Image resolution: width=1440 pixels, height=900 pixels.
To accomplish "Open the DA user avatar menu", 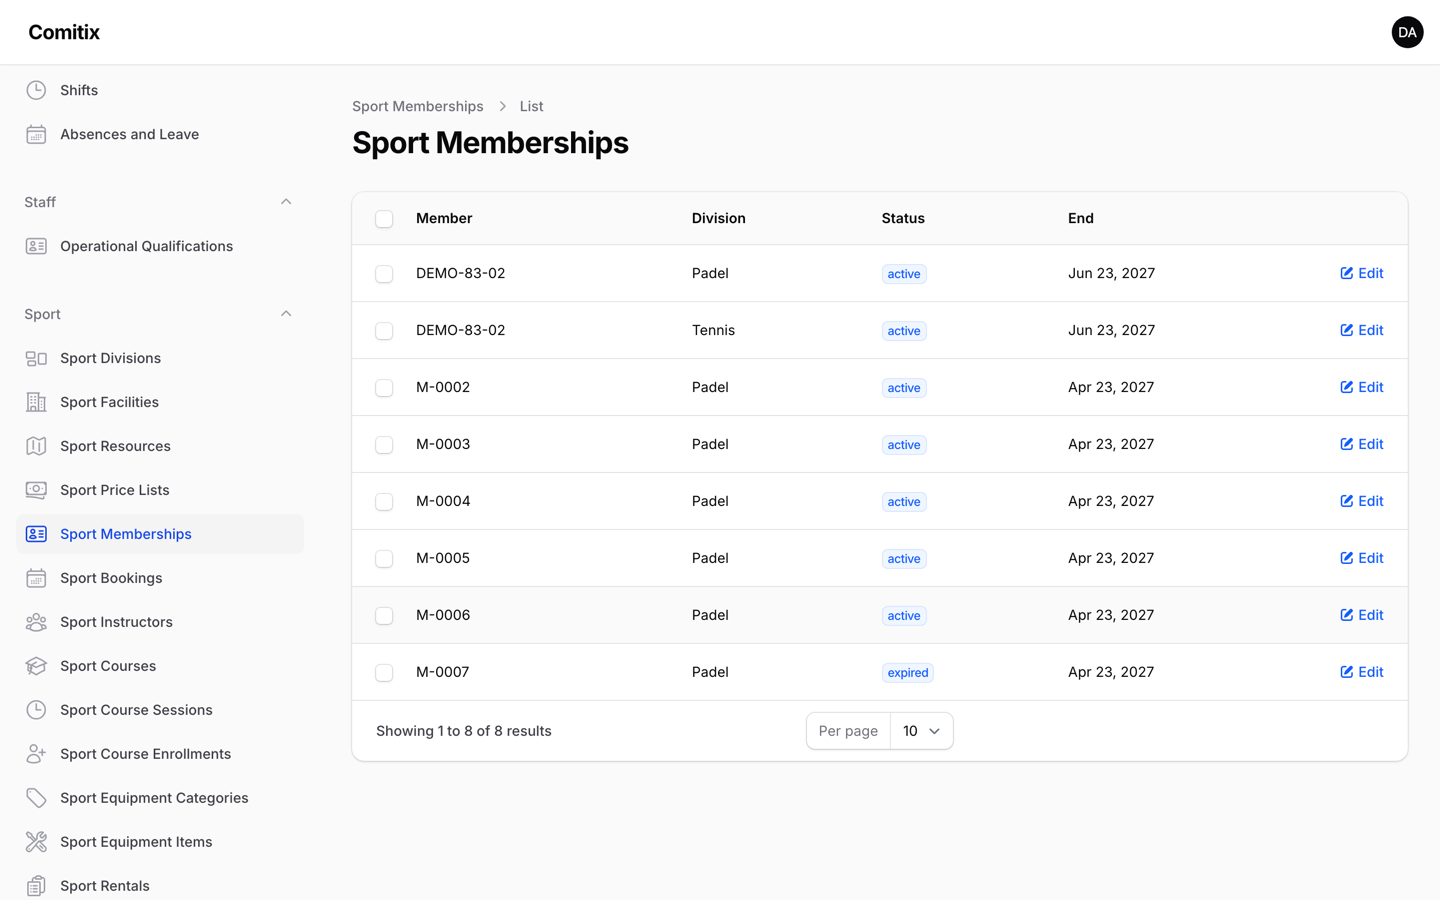I will 1407,32.
